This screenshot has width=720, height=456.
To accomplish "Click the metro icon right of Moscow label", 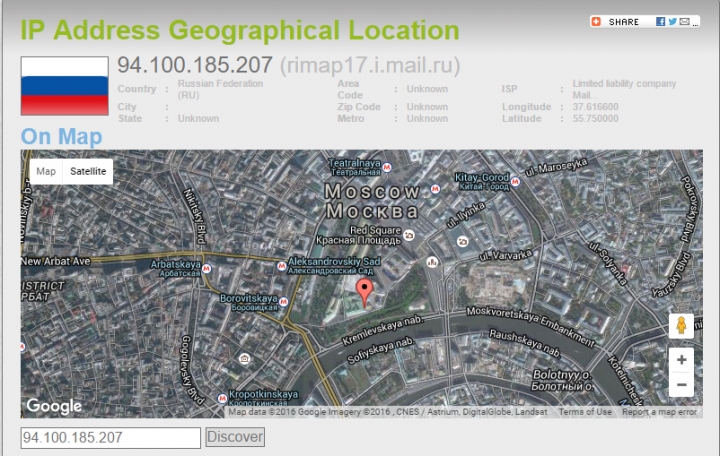I will tap(435, 188).
